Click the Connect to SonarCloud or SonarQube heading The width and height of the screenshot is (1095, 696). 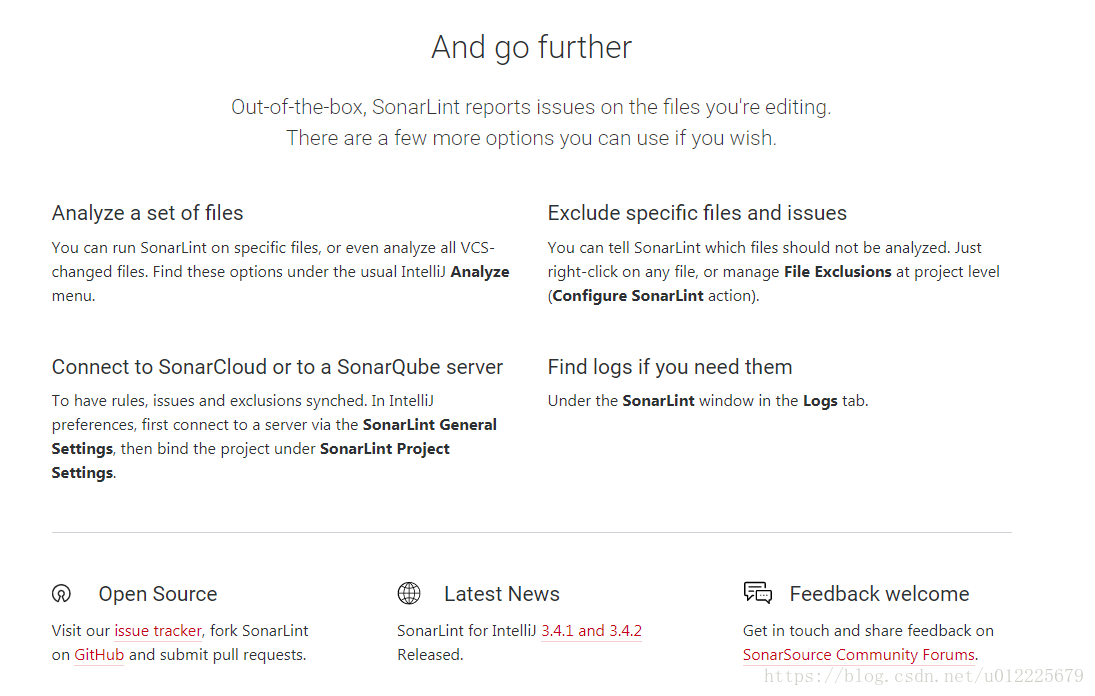[x=277, y=366]
